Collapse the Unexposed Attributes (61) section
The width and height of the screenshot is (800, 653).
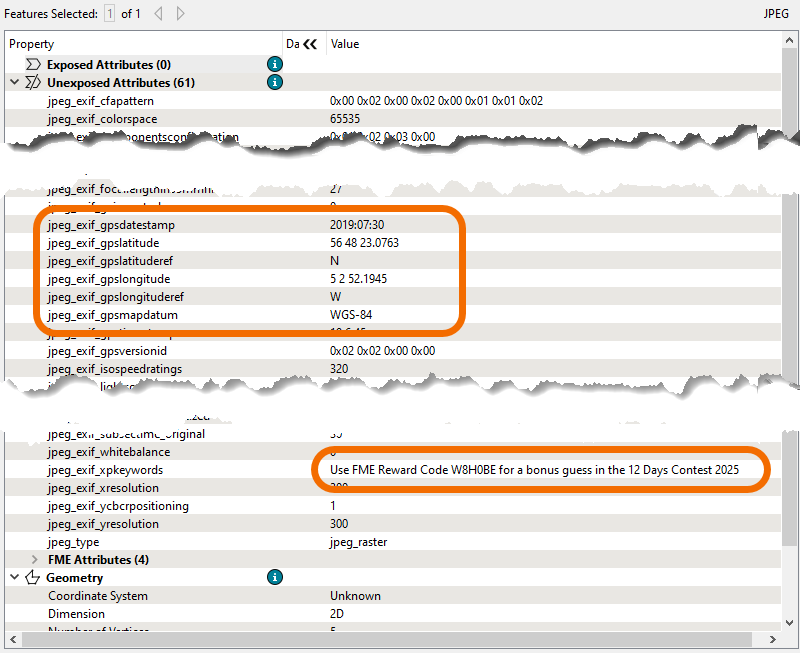click(13, 82)
